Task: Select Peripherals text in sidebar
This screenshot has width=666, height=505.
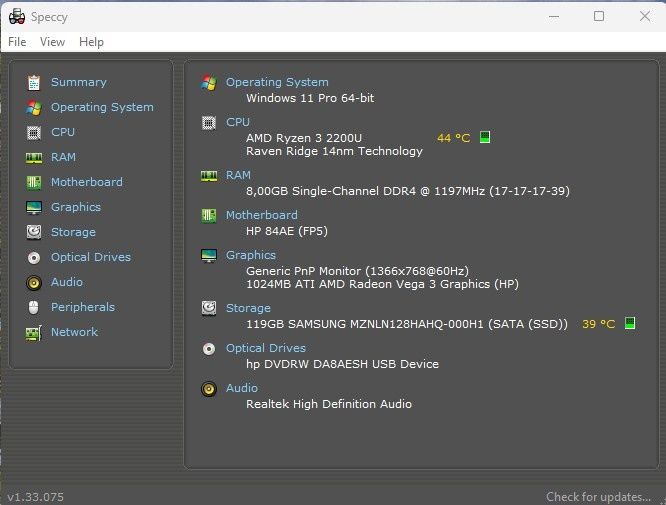Action: [83, 307]
